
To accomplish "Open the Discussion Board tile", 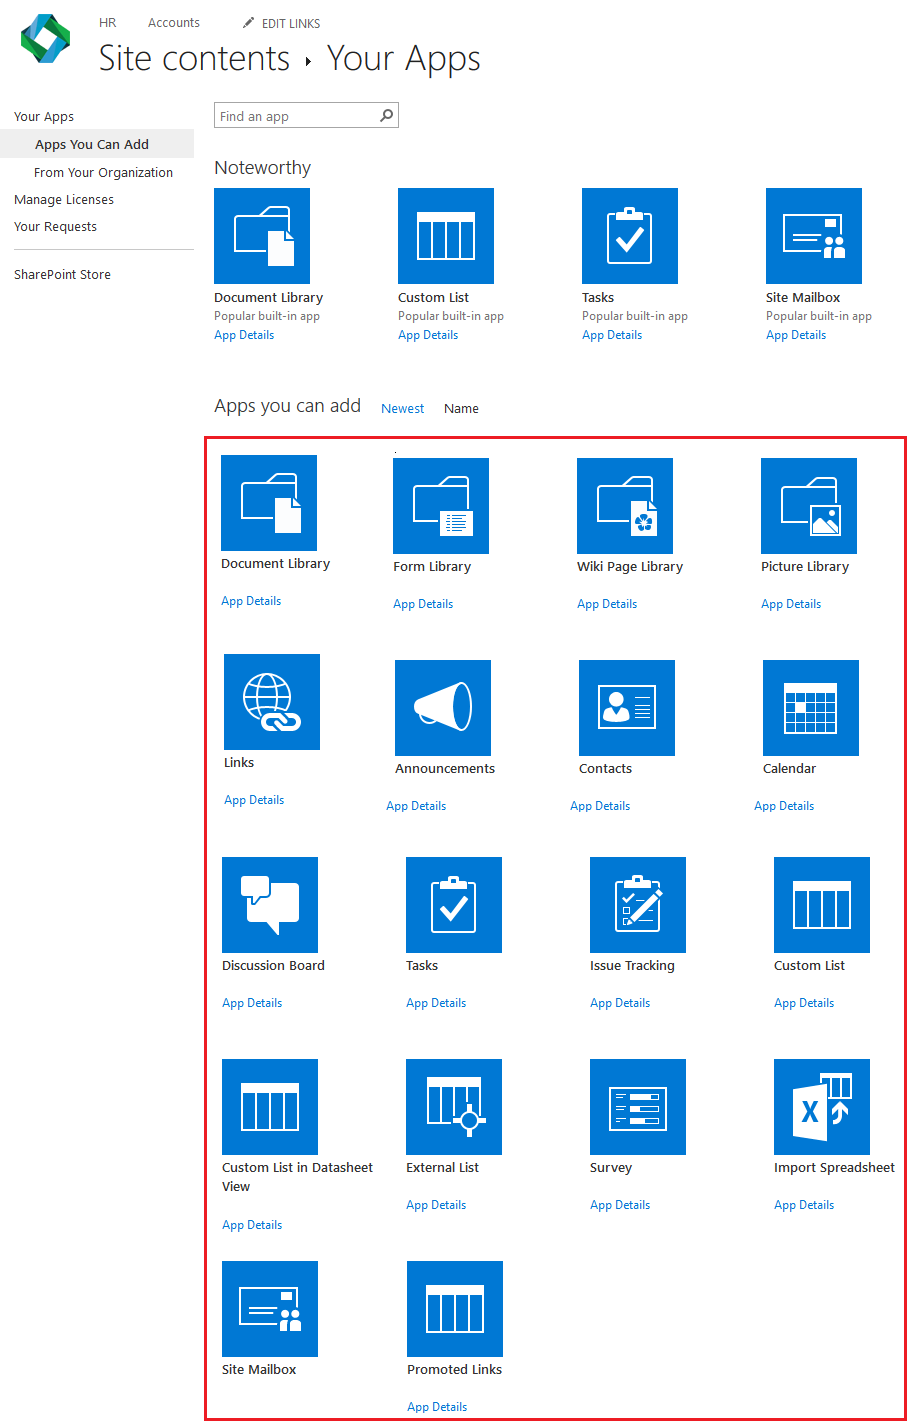I will 269,905.
